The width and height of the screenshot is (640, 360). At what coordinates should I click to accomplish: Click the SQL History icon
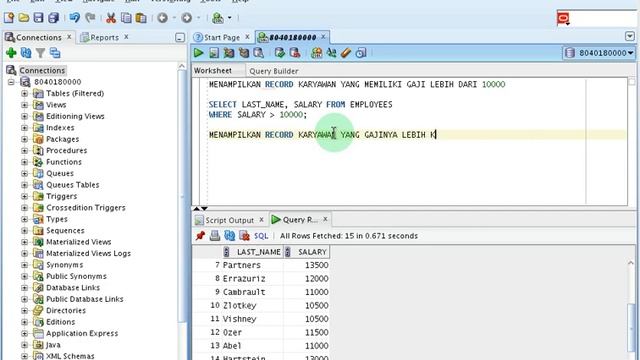[361, 53]
